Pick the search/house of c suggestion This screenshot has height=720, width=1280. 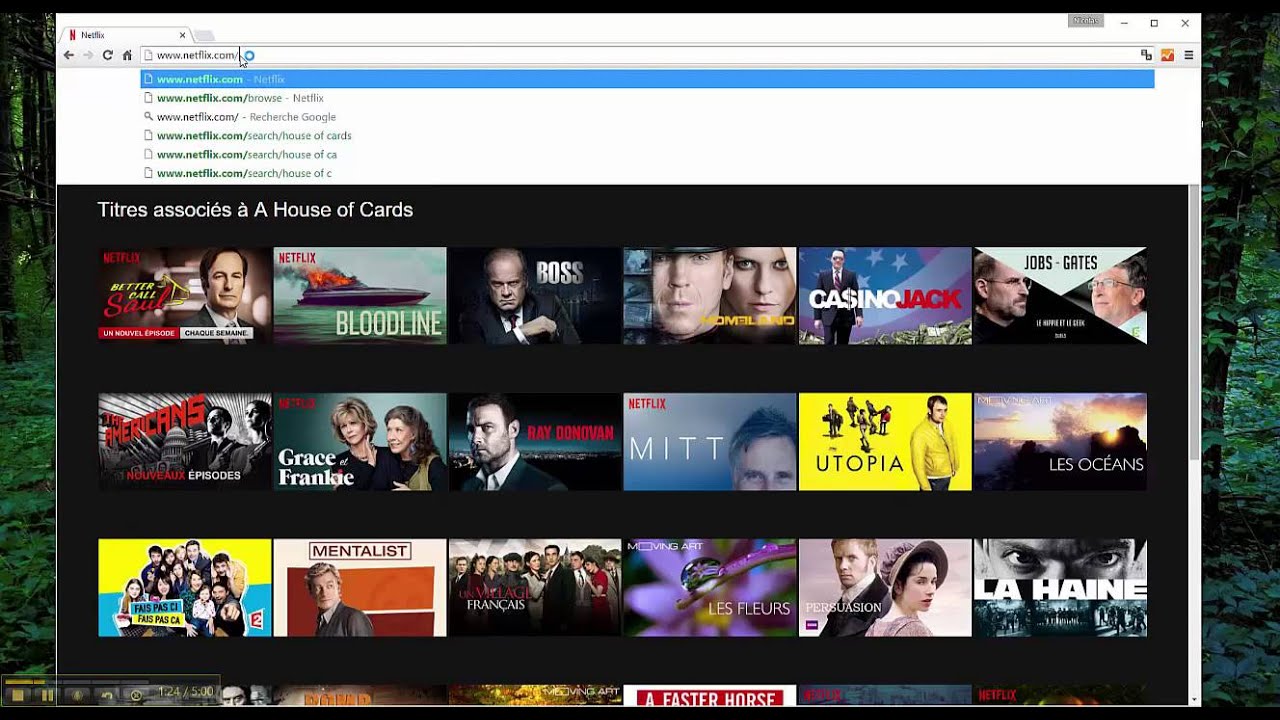[647, 173]
